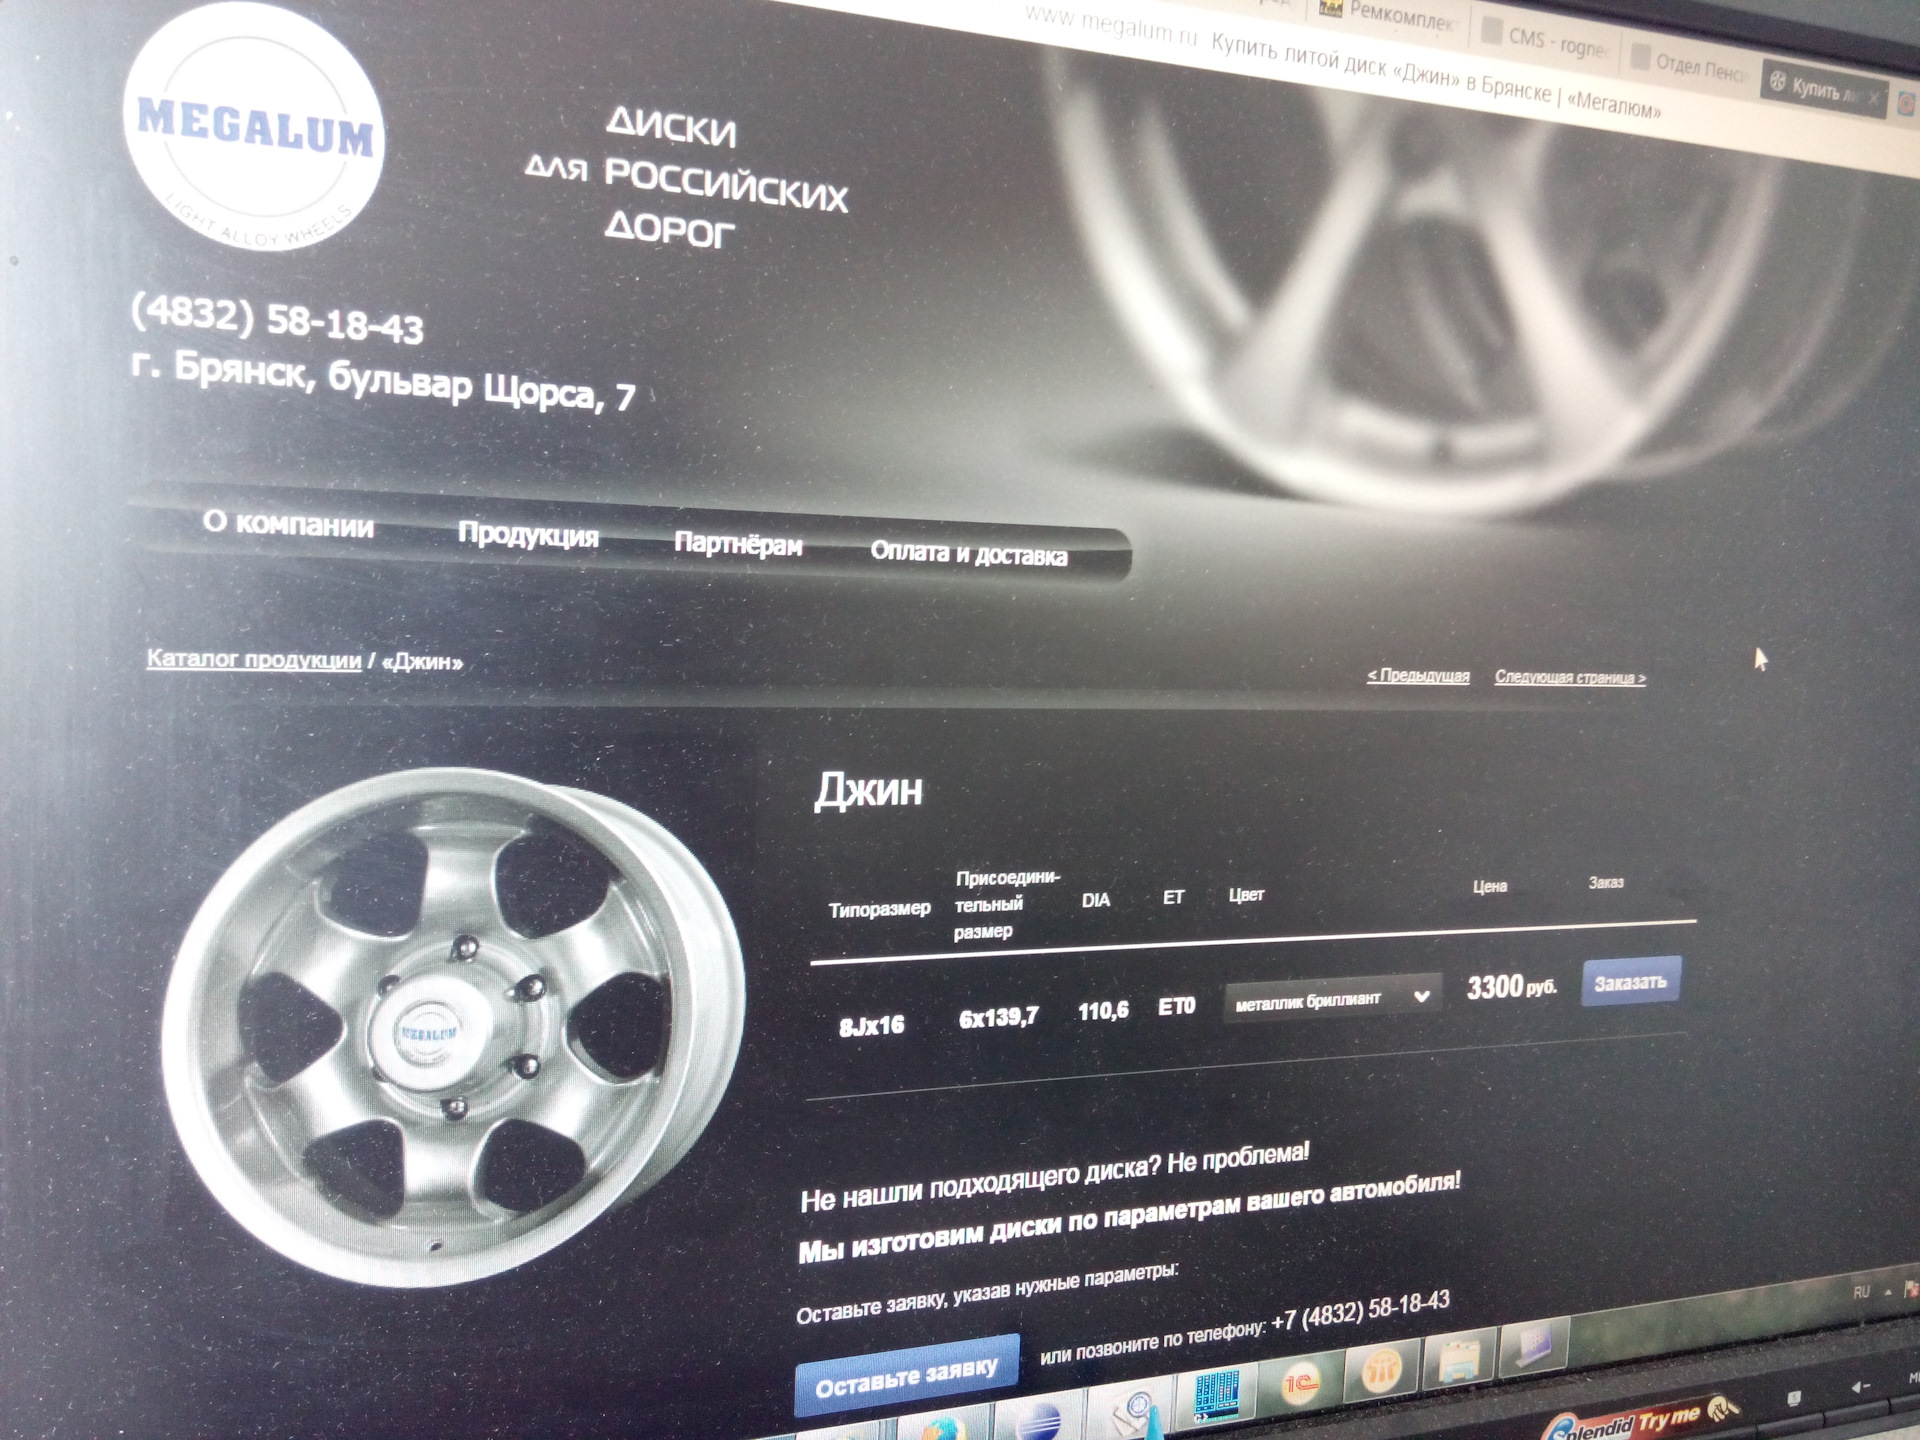The width and height of the screenshot is (1920, 1440).
Task: Click the 8Jx16 size cell
Action: (x=871, y=1026)
